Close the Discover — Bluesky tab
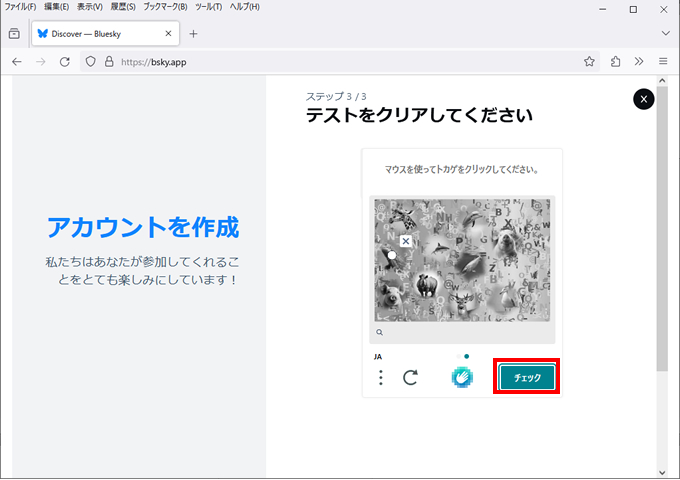 168,33
